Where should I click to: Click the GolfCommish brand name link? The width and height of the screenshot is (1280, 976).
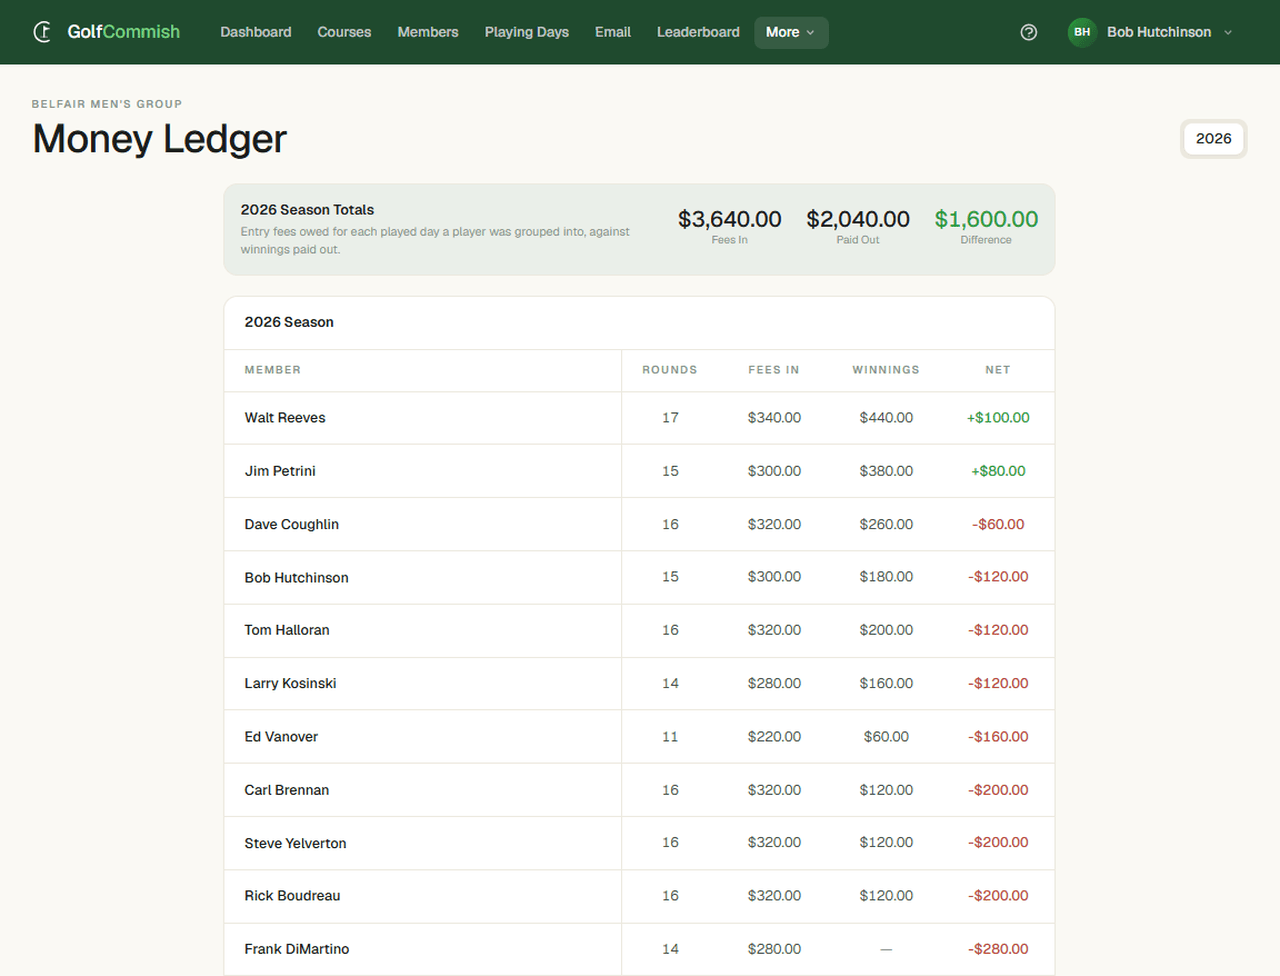click(124, 32)
